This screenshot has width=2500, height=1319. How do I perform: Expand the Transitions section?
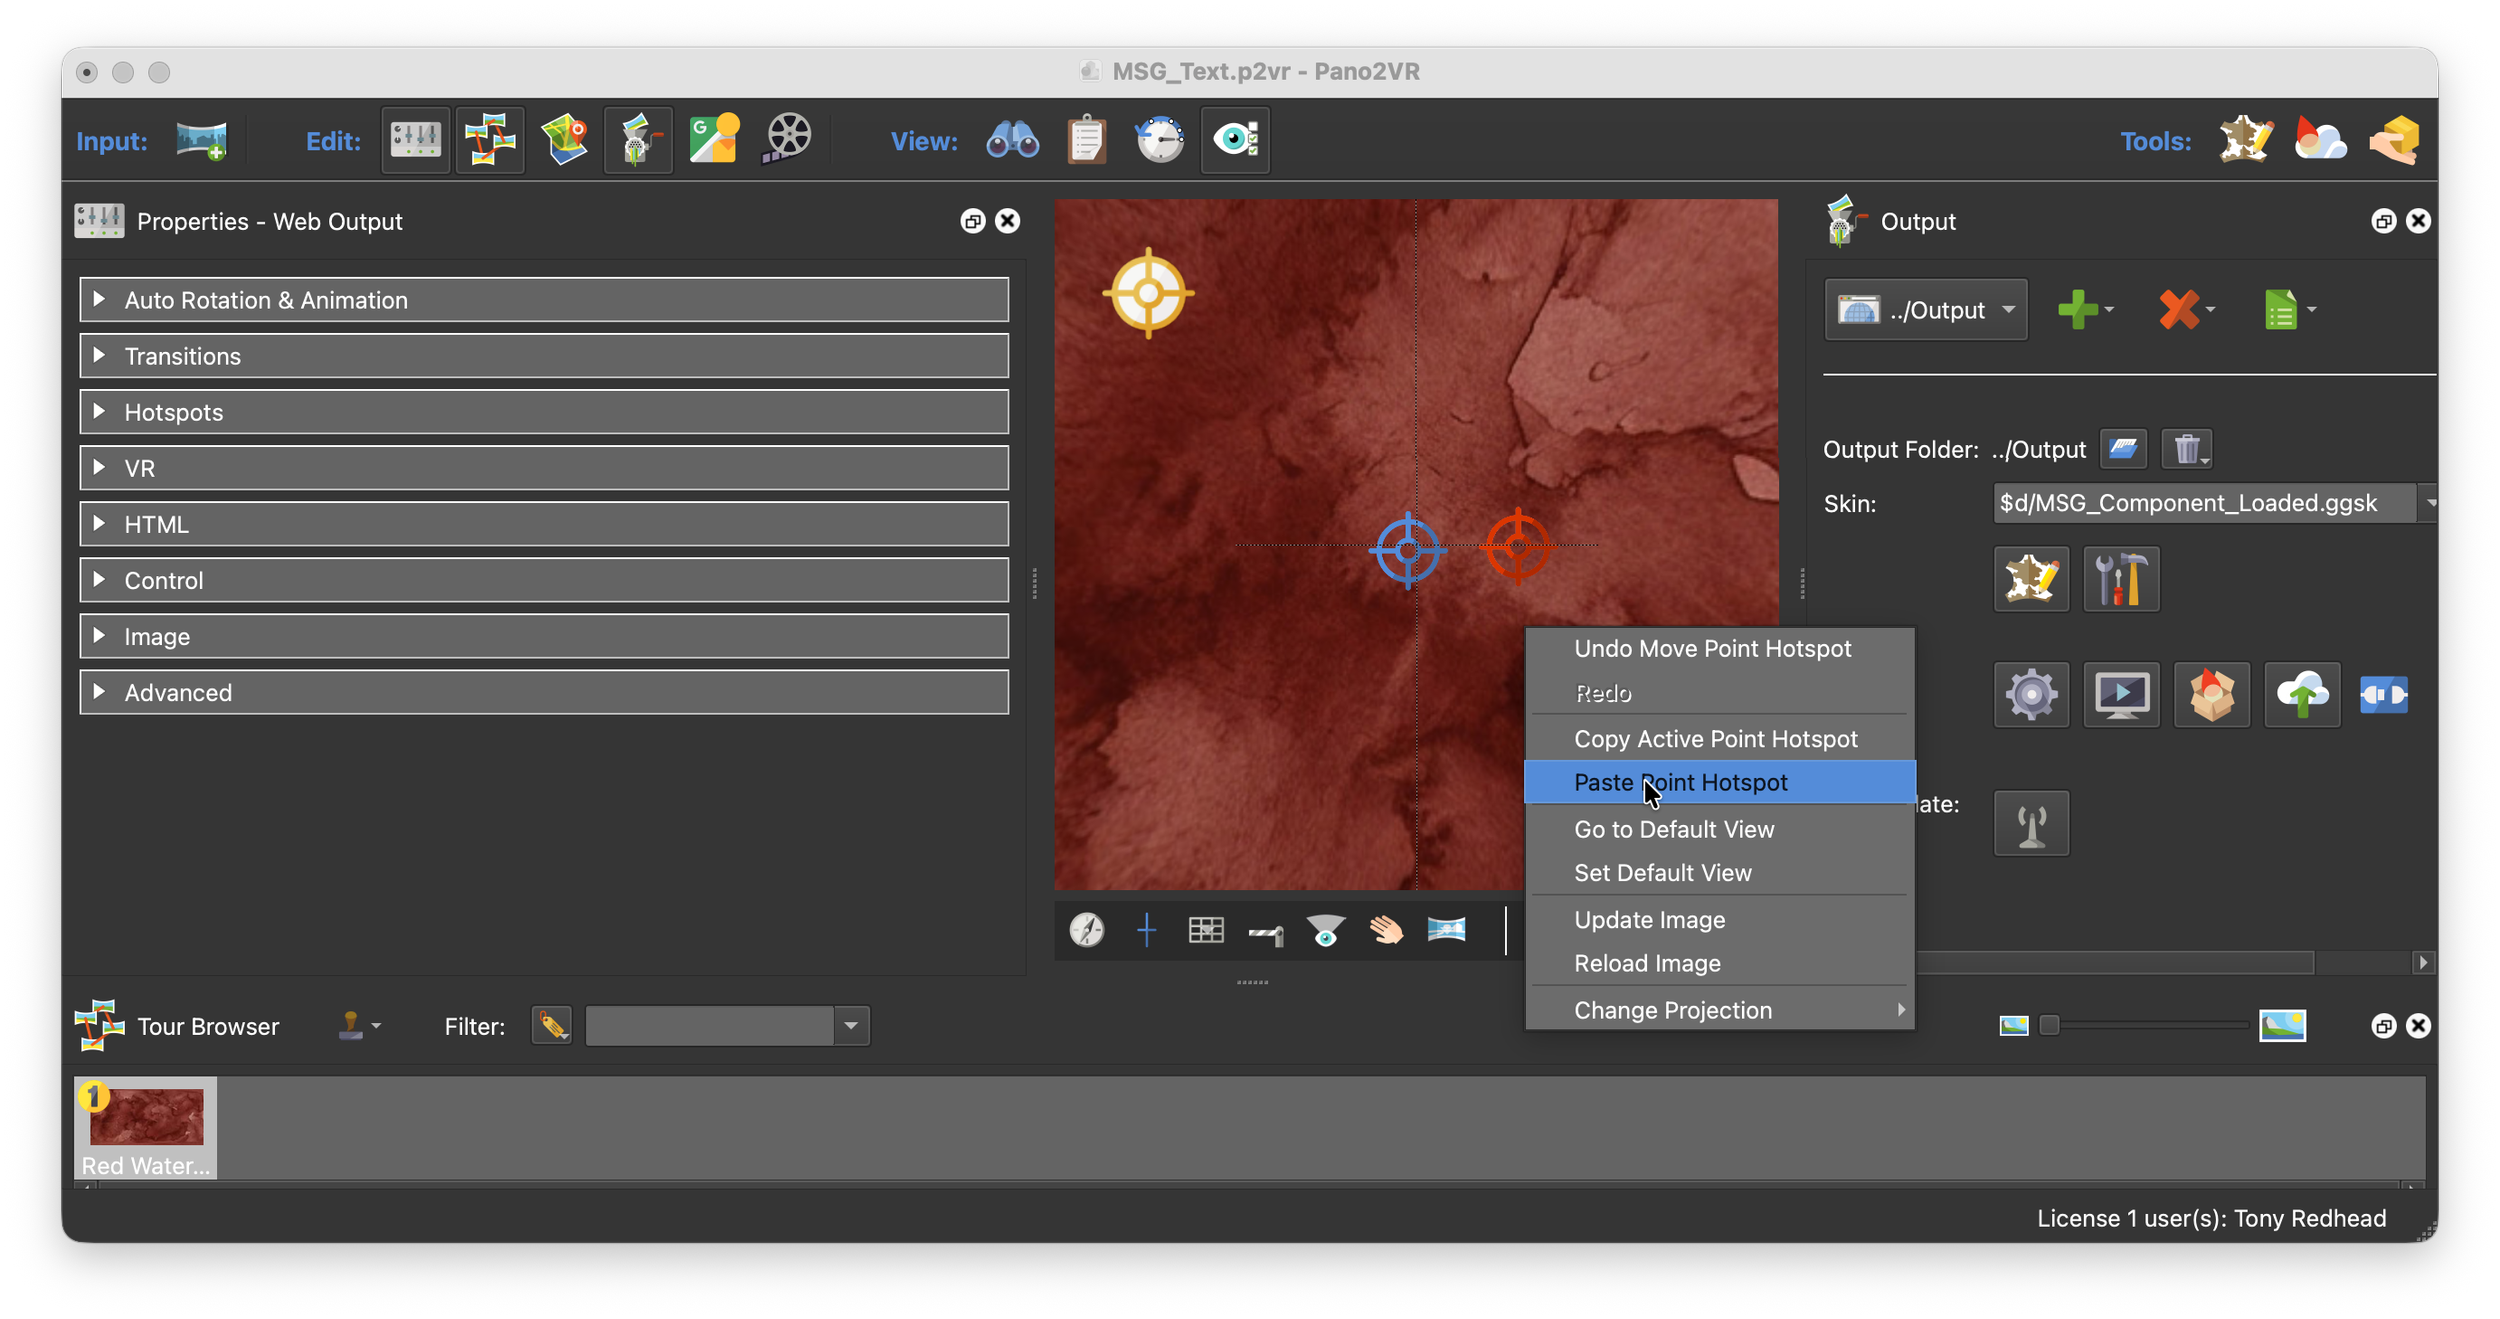[x=544, y=356]
